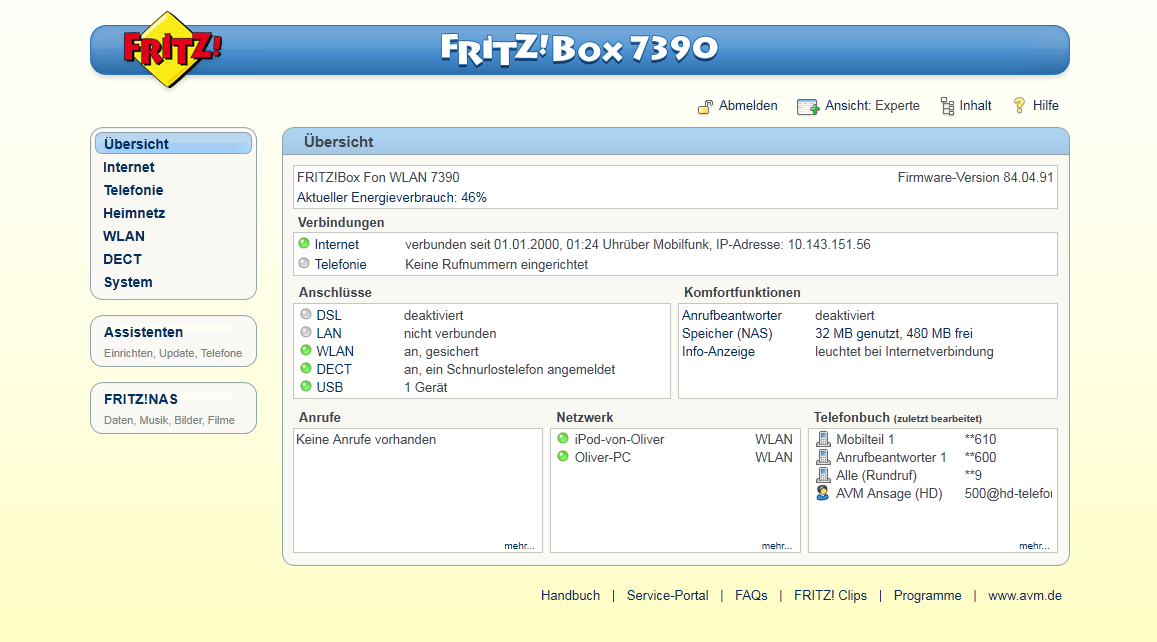Click the Anrufbeantworter 1 phonebook entry
This screenshot has height=642, width=1157.
coord(891,458)
